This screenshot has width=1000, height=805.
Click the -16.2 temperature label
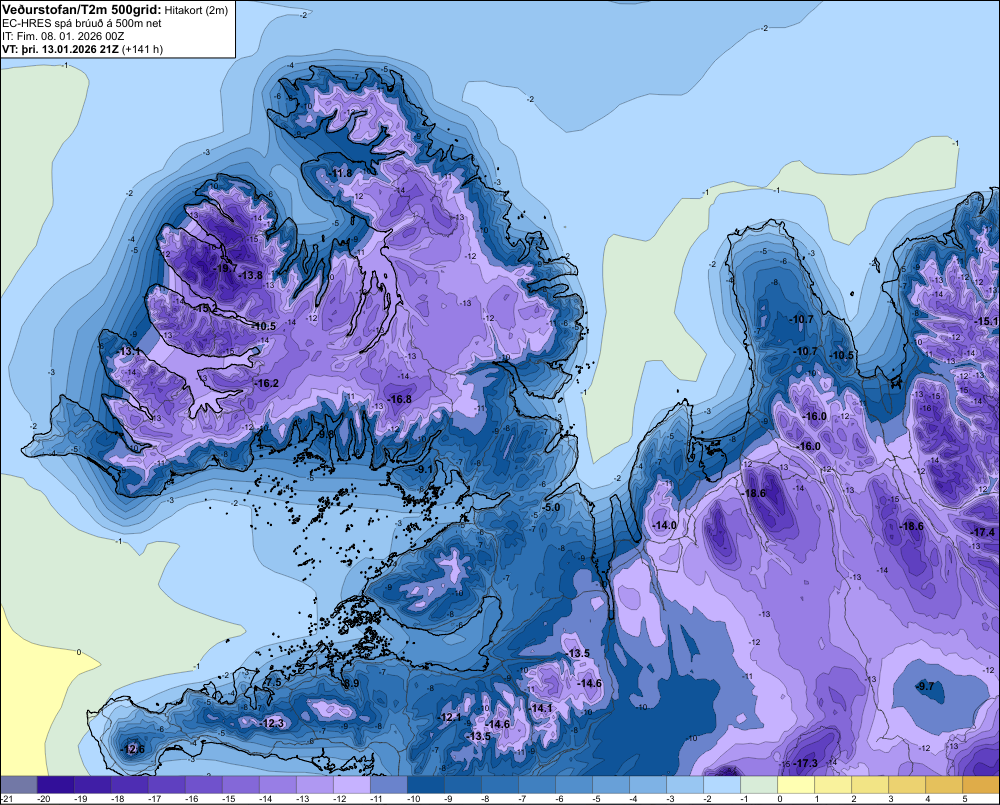coord(267,383)
